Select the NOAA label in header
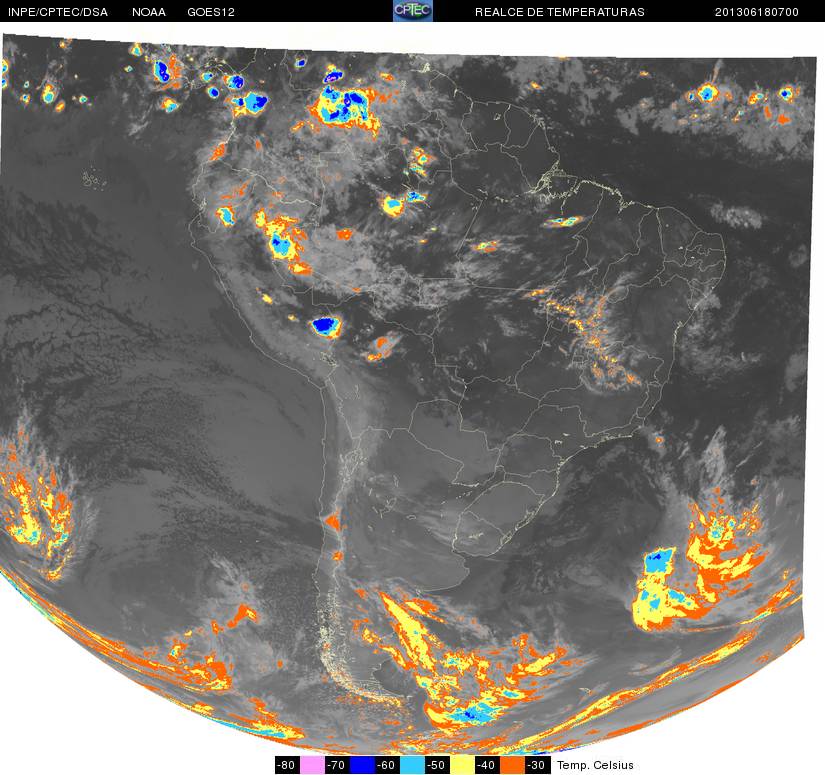The height and width of the screenshot is (775, 825). (149, 12)
